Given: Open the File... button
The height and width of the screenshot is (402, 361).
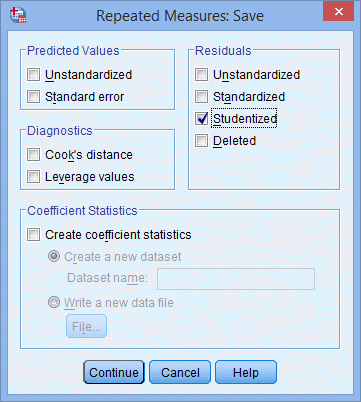Looking at the screenshot, I should click(x=86, y=326).
